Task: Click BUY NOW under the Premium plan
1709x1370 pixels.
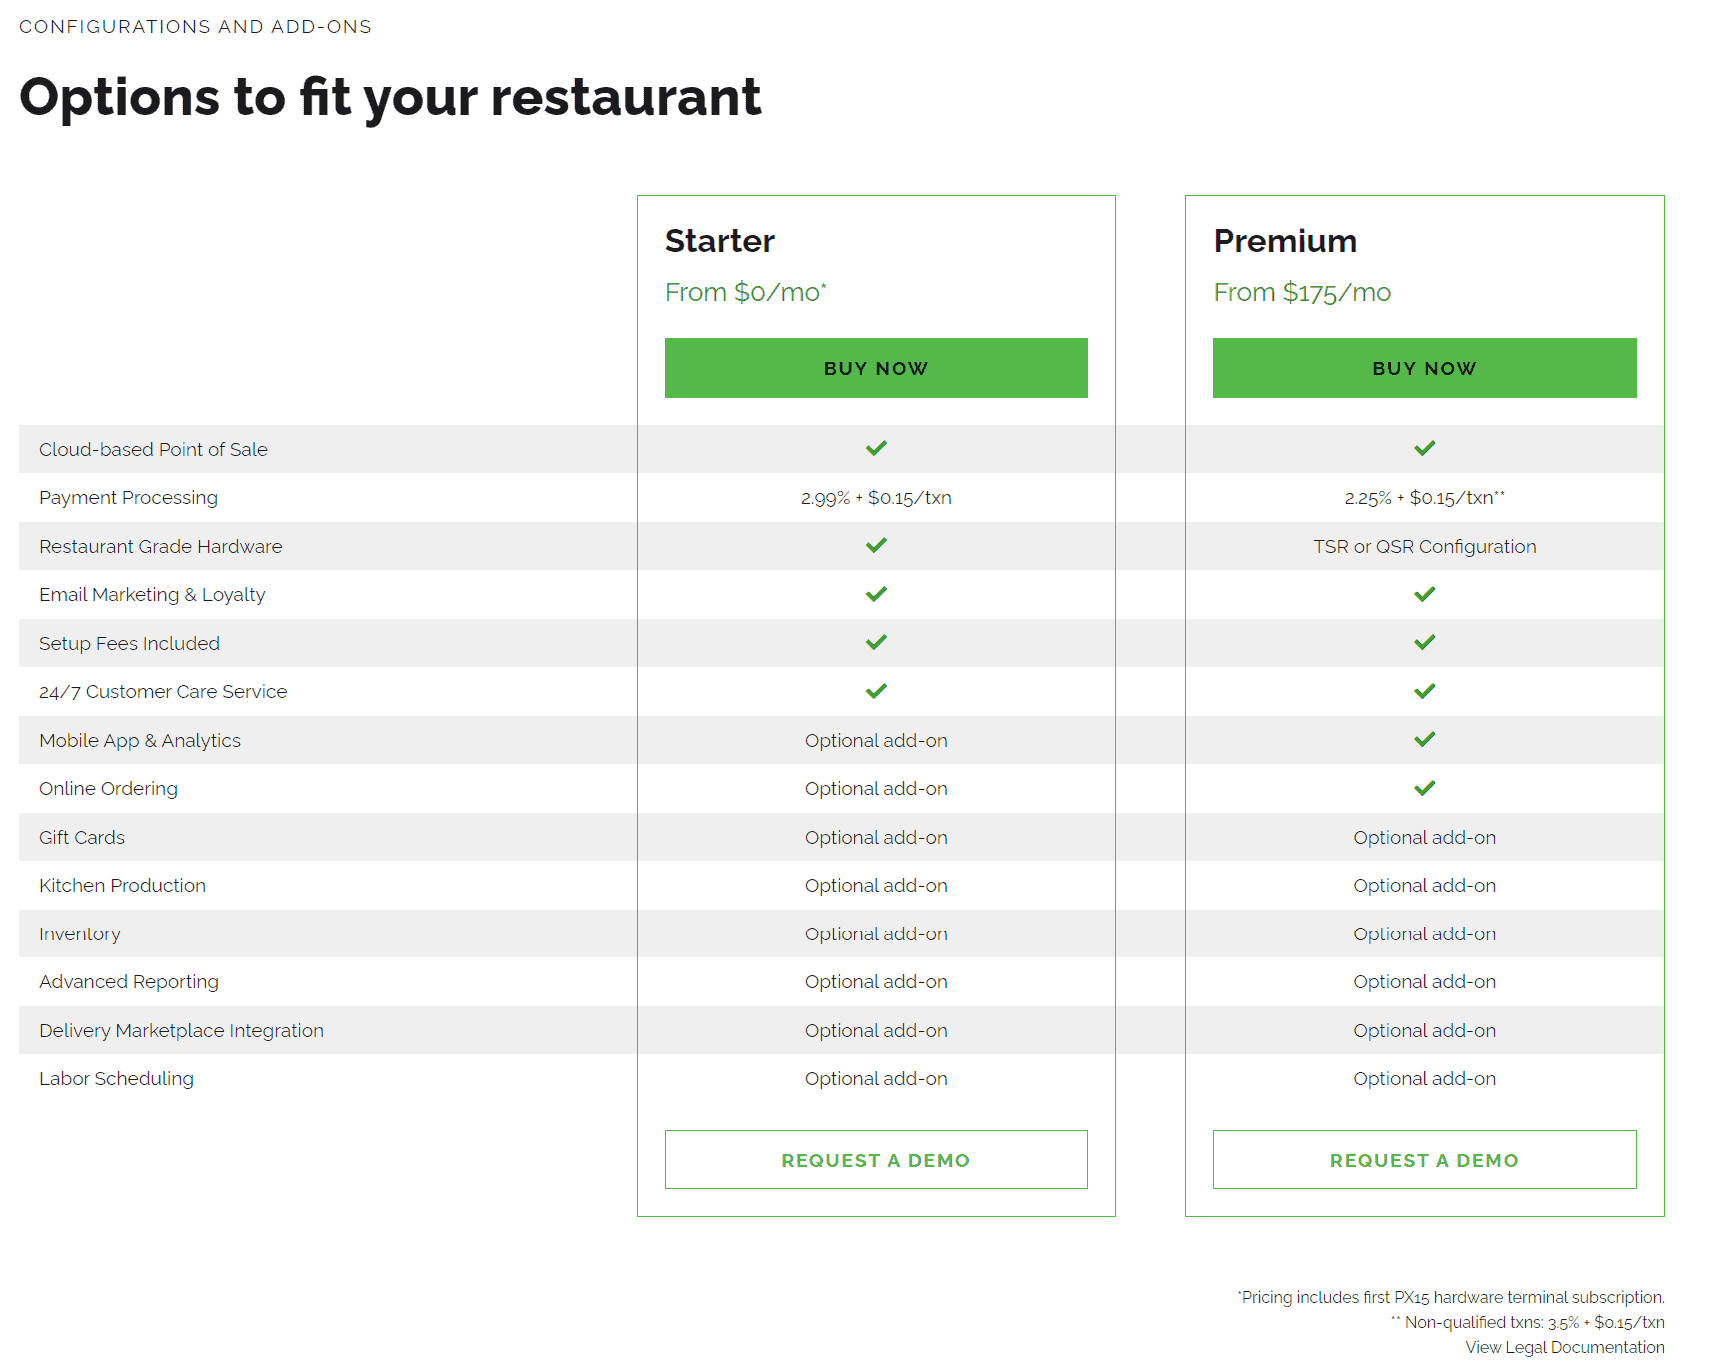Action: pos(1424,368)
